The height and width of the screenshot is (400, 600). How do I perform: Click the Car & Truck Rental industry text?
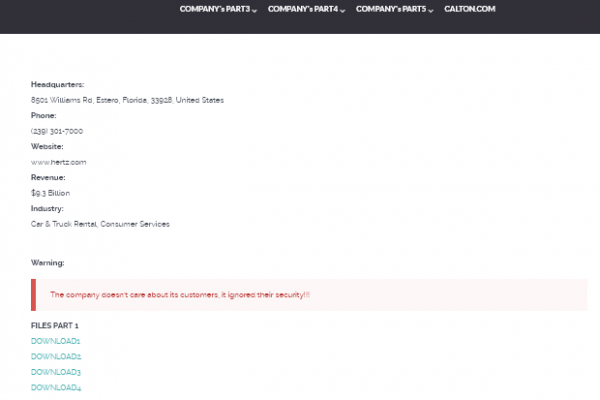click(100, 224)
